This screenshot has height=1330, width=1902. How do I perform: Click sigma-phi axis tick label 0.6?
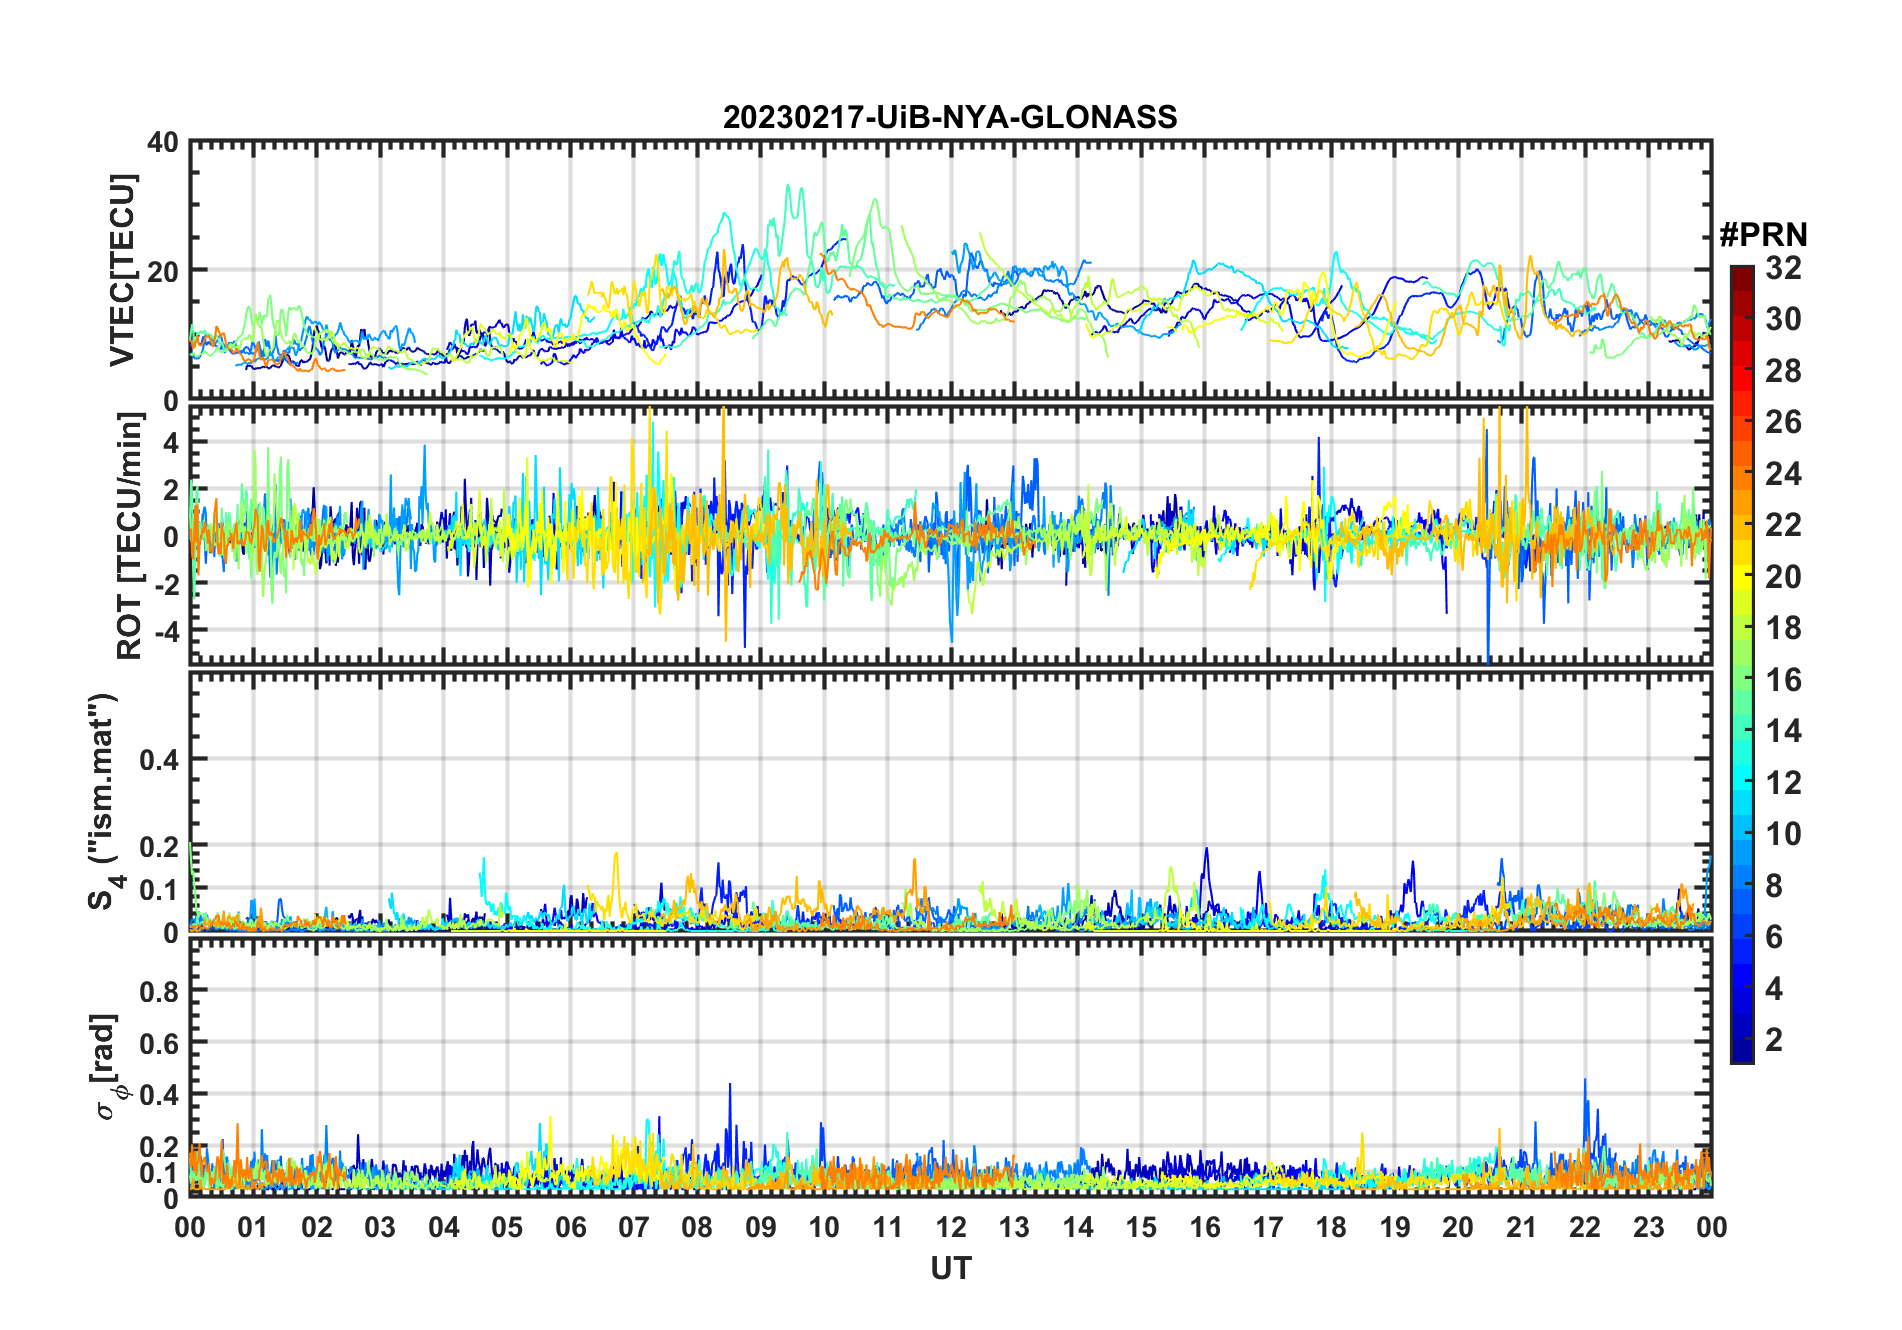click(x=159, y=1043)
